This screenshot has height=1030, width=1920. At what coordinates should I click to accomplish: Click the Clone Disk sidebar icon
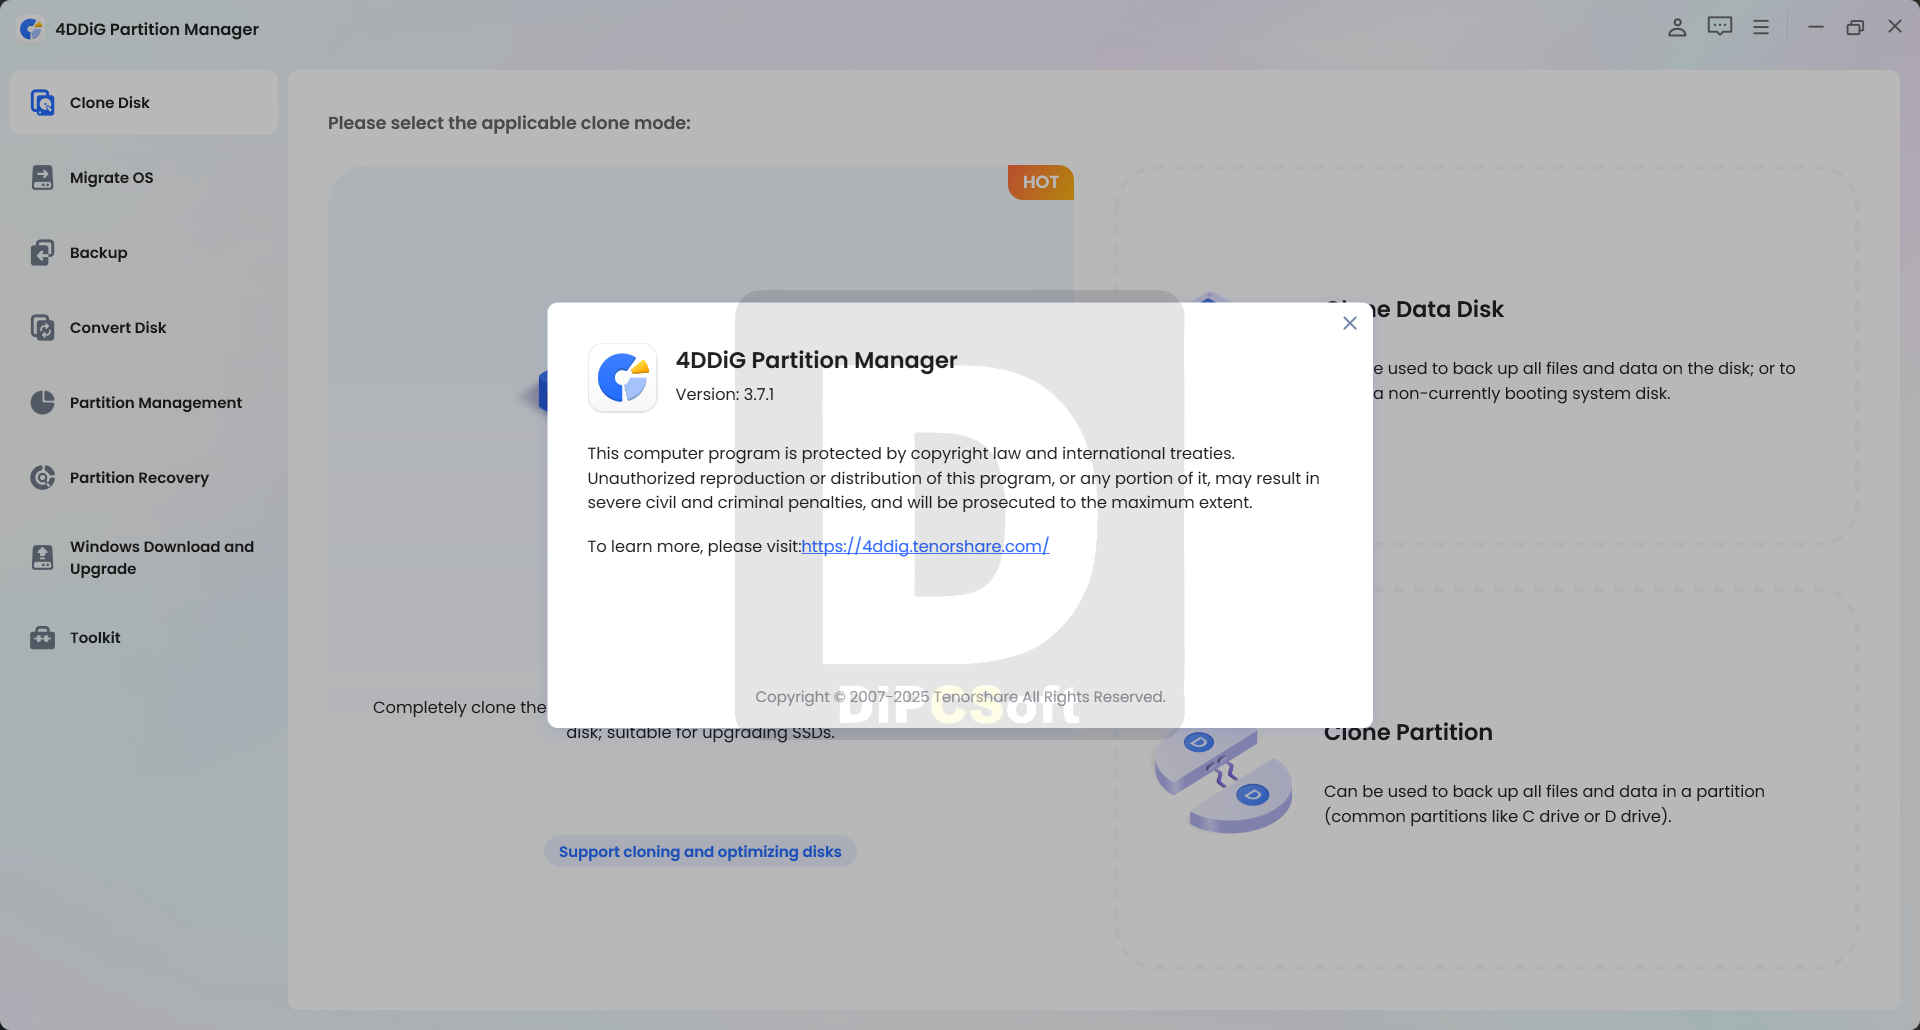(x=42, y=102)
